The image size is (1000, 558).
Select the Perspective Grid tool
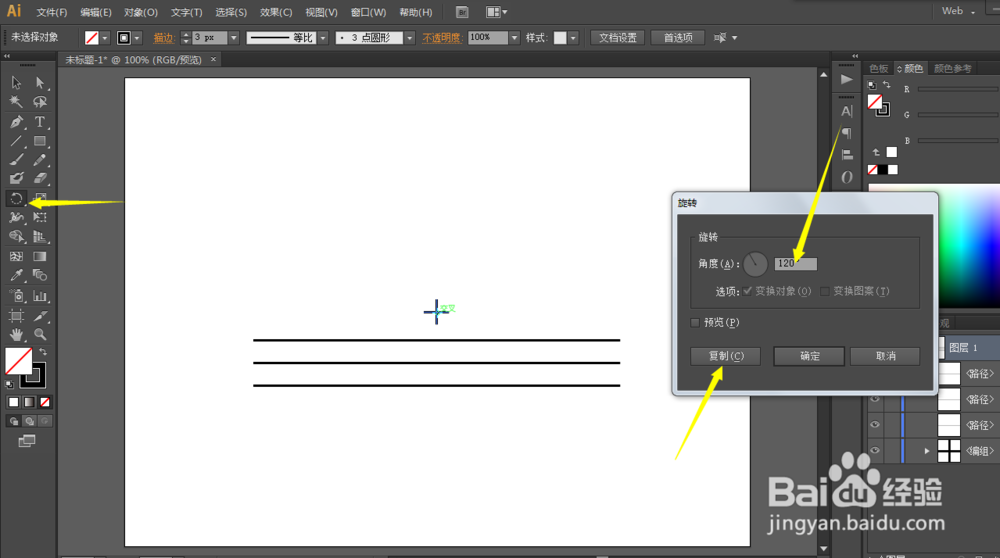pos(40,237)
